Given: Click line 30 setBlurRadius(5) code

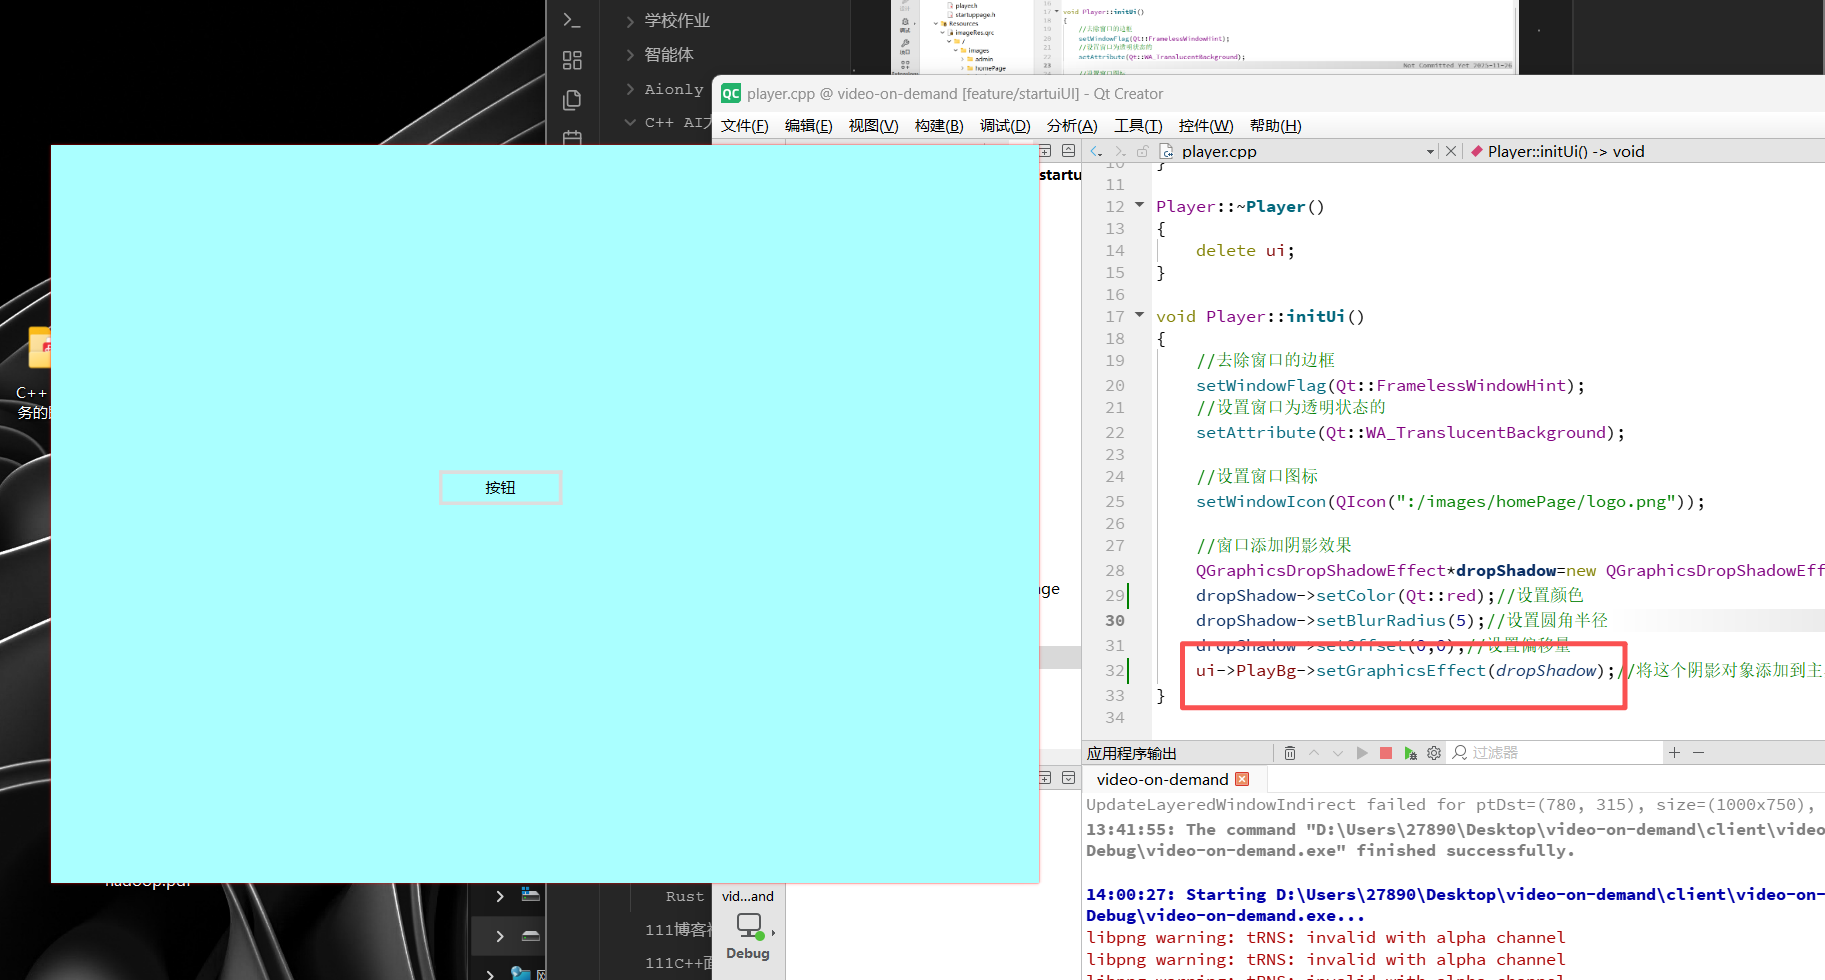Looking at the screenshot, I should point(1340,620).
